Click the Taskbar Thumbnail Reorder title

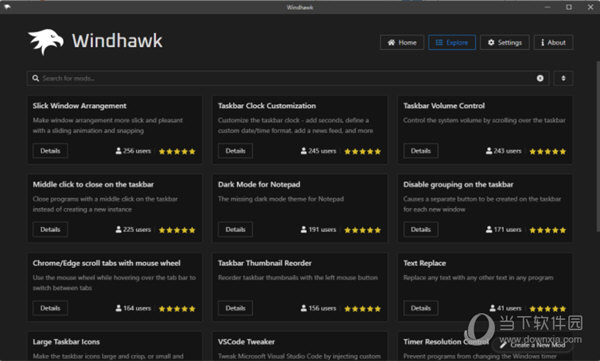click(x=264, y=263)
